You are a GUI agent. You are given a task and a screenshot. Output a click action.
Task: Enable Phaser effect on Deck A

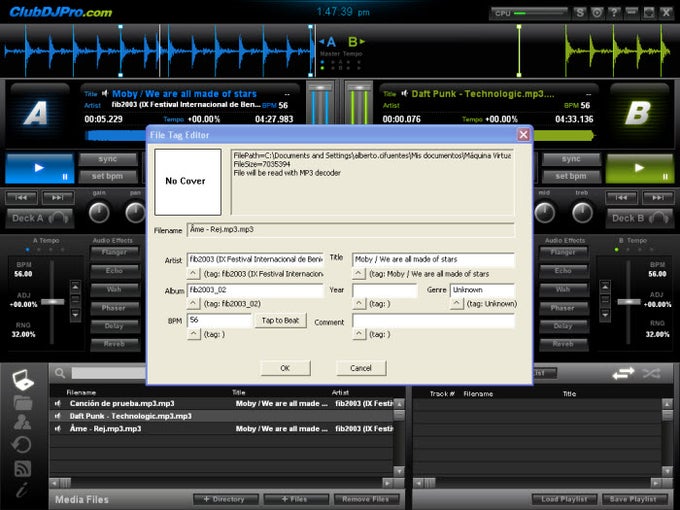coord(114,308)
